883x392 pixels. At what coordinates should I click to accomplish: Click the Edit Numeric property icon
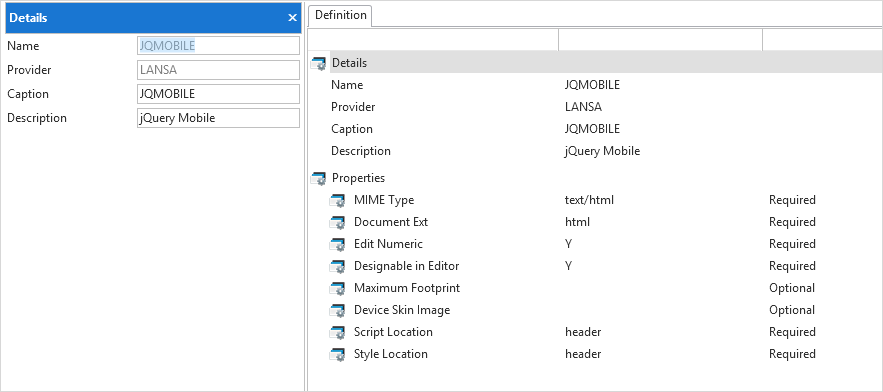(x=337, y=244)
